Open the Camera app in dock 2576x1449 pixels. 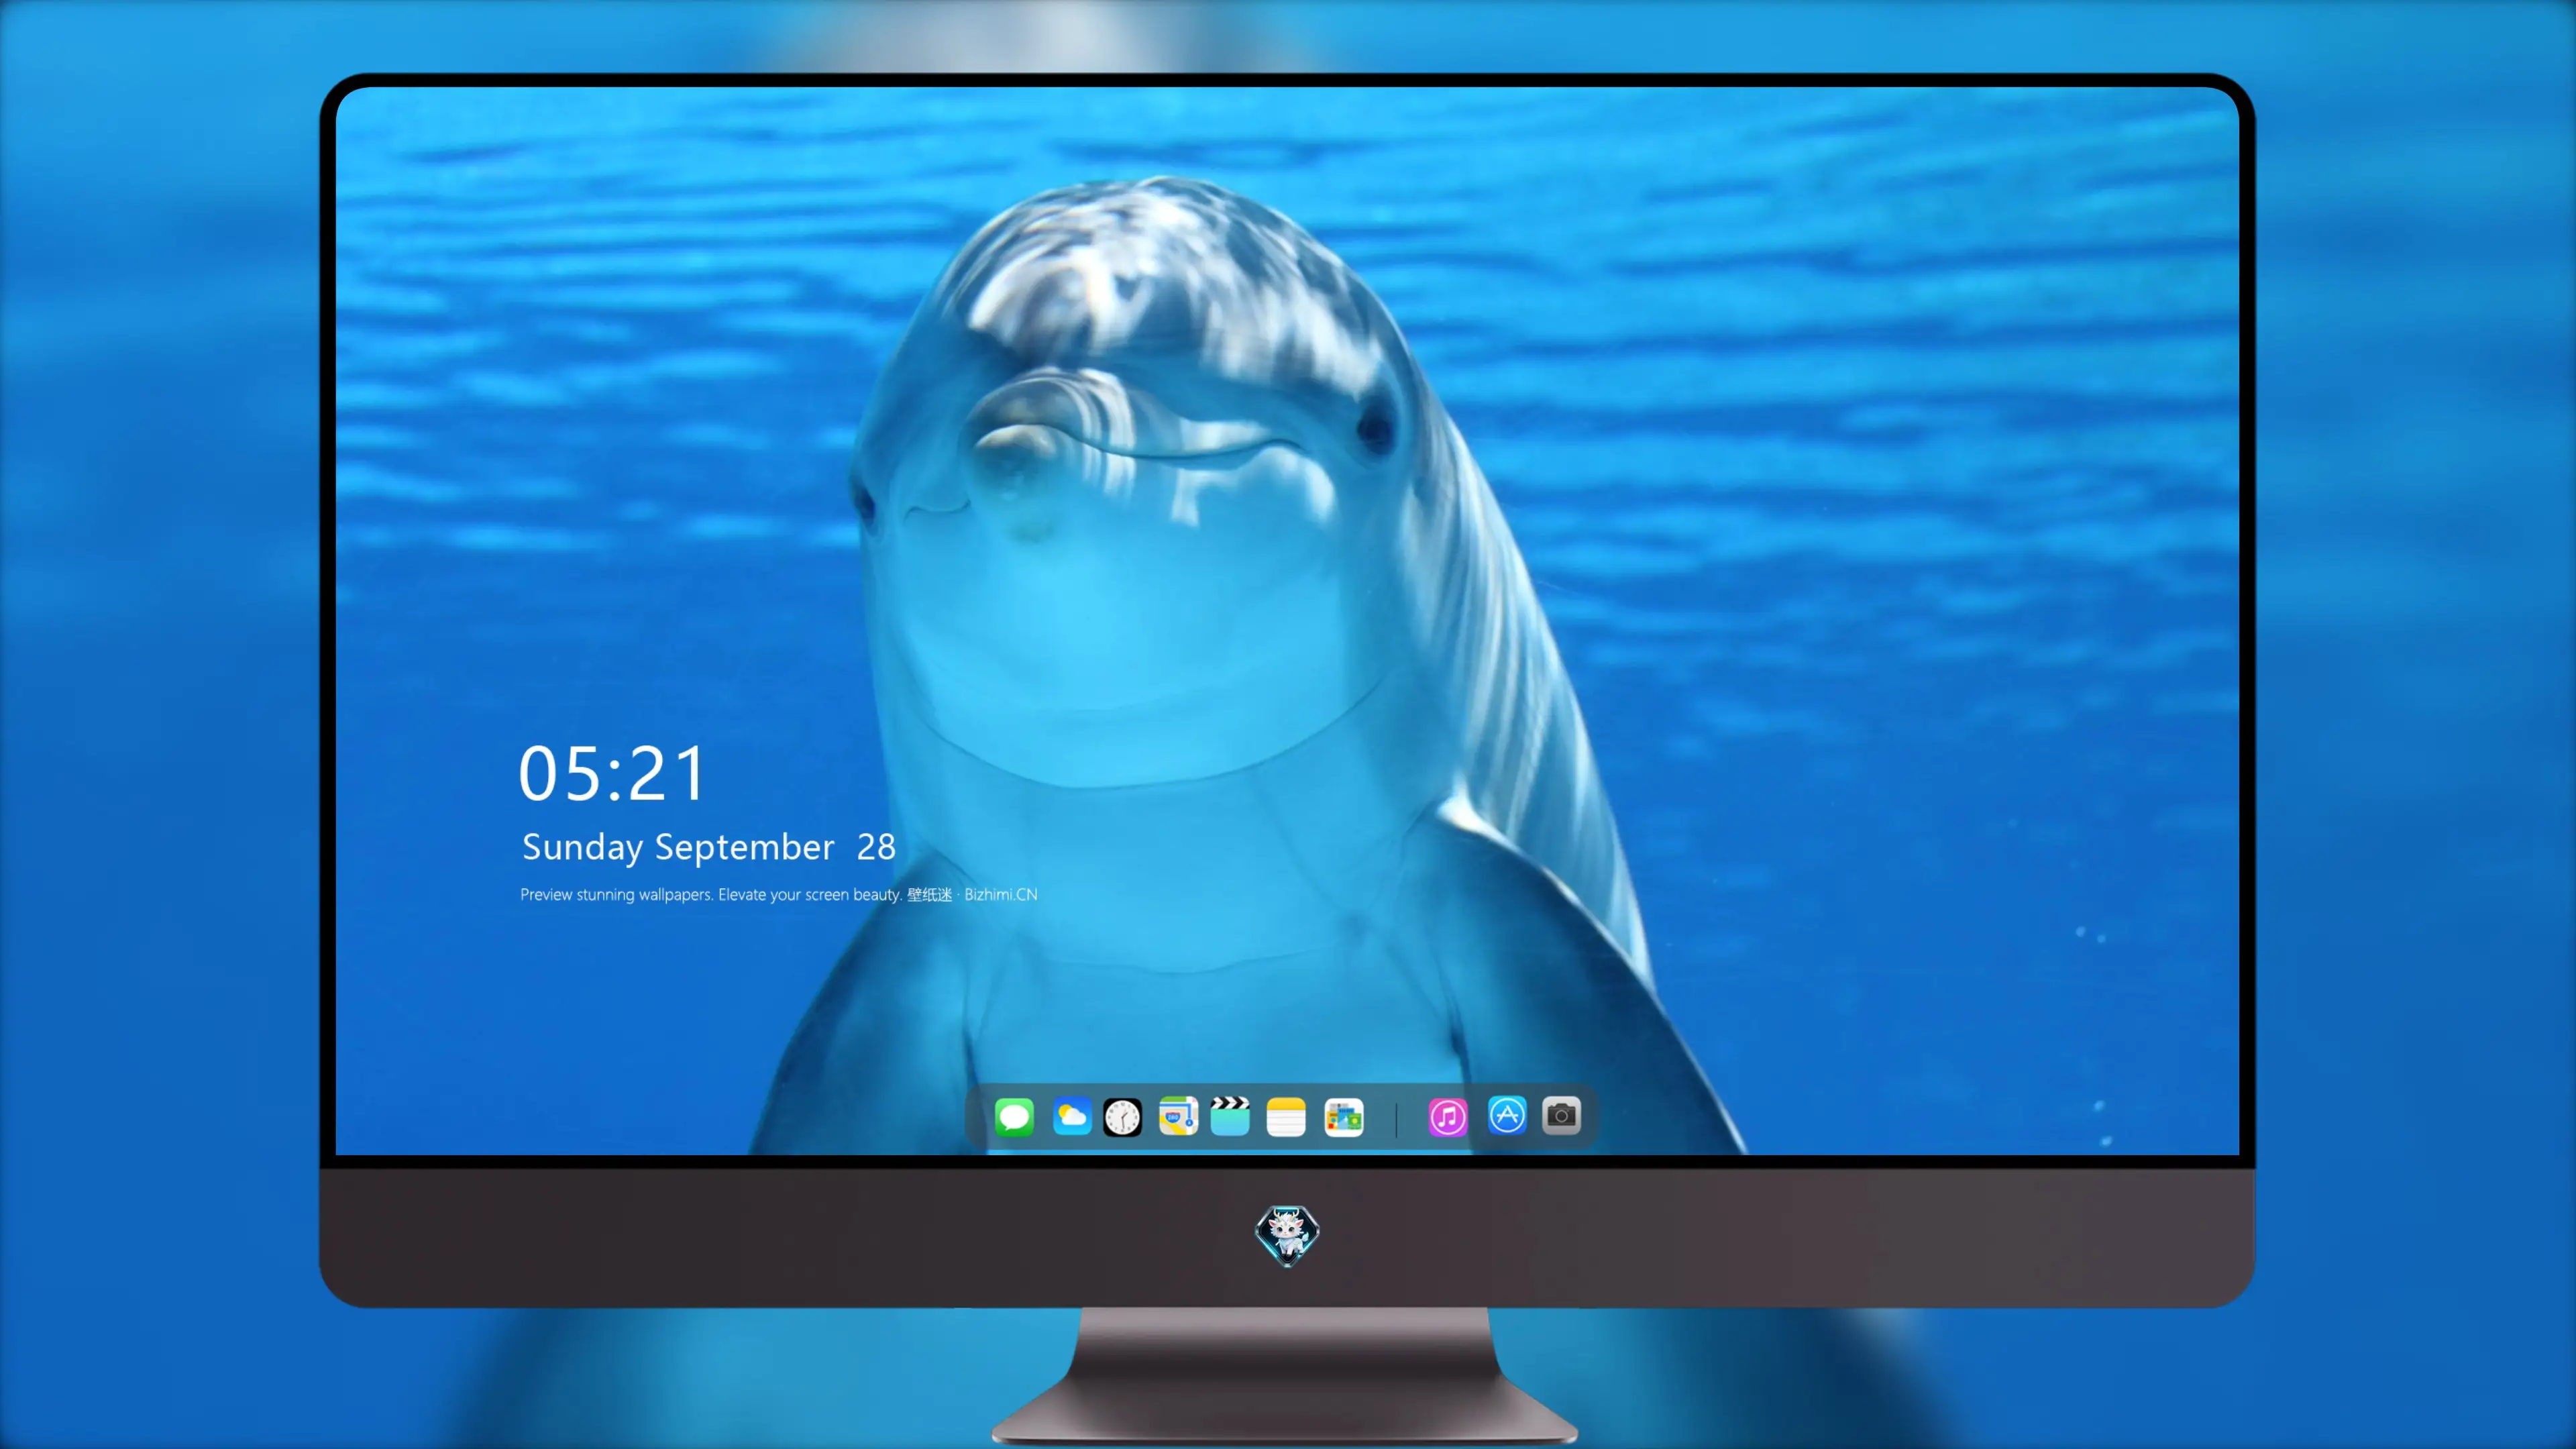click(1561, 1115)
